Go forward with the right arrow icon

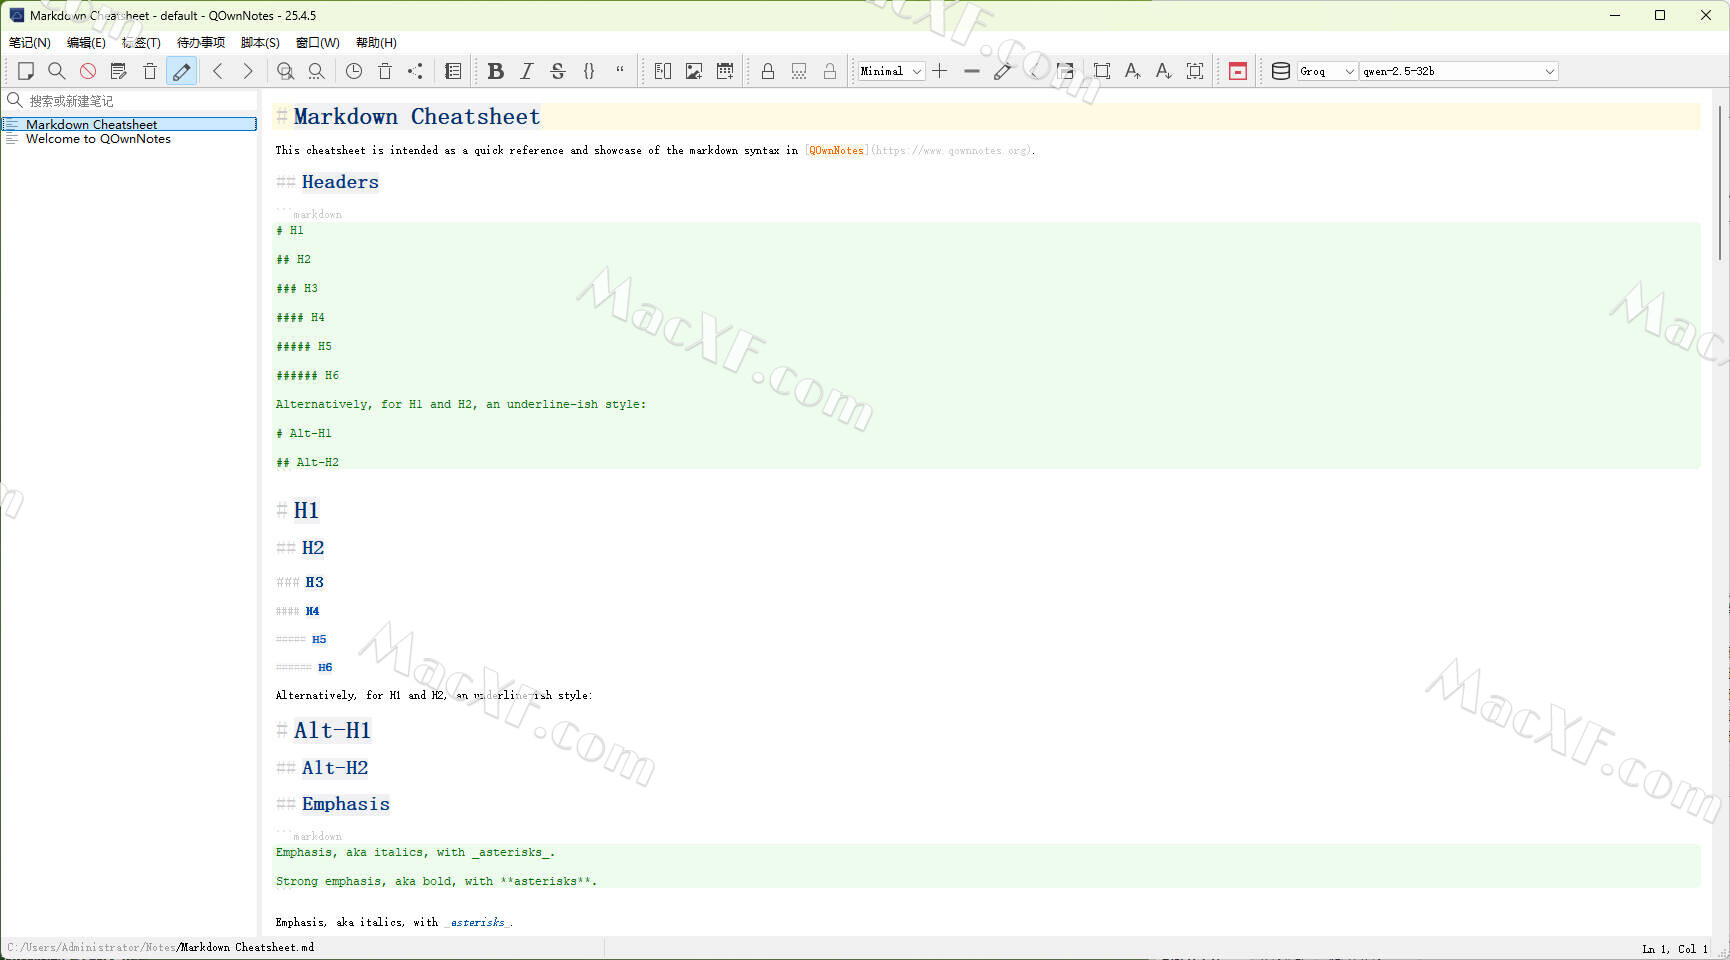click(248, 71)
